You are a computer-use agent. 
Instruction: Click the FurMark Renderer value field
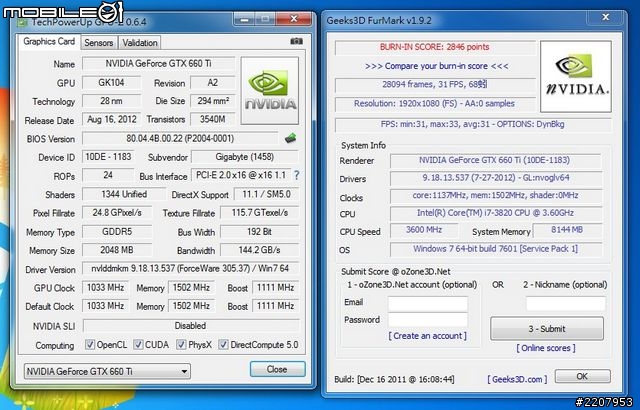pyautogui.click(x=495, y=160)
